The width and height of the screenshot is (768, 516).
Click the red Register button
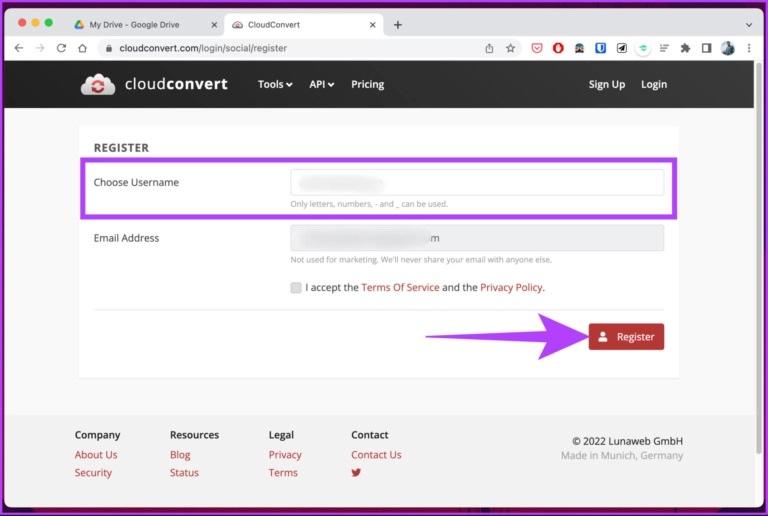(626, 336)
